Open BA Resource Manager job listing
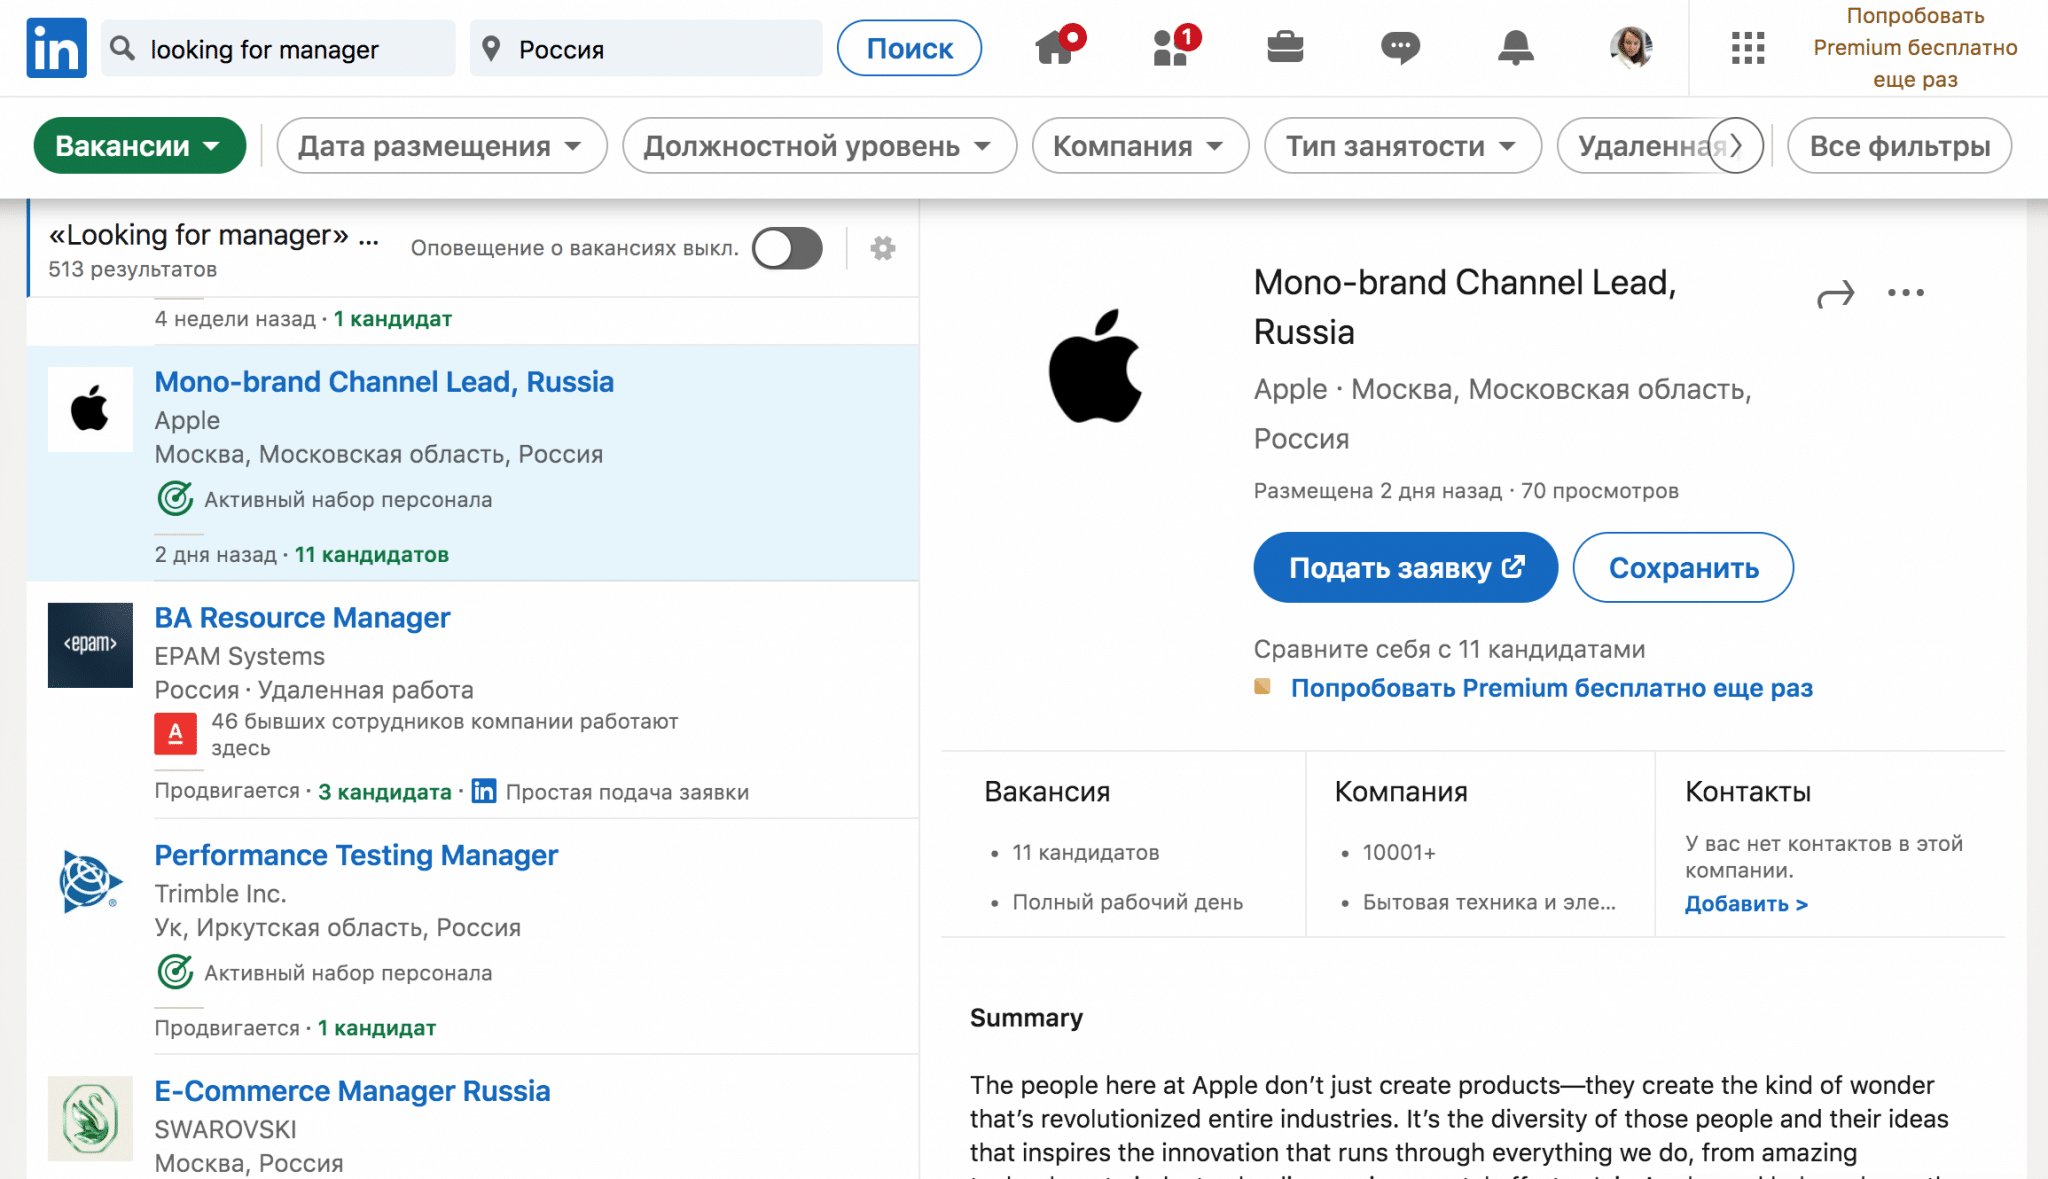This screenshot has height=1179, width=2048. click(302, 618)
